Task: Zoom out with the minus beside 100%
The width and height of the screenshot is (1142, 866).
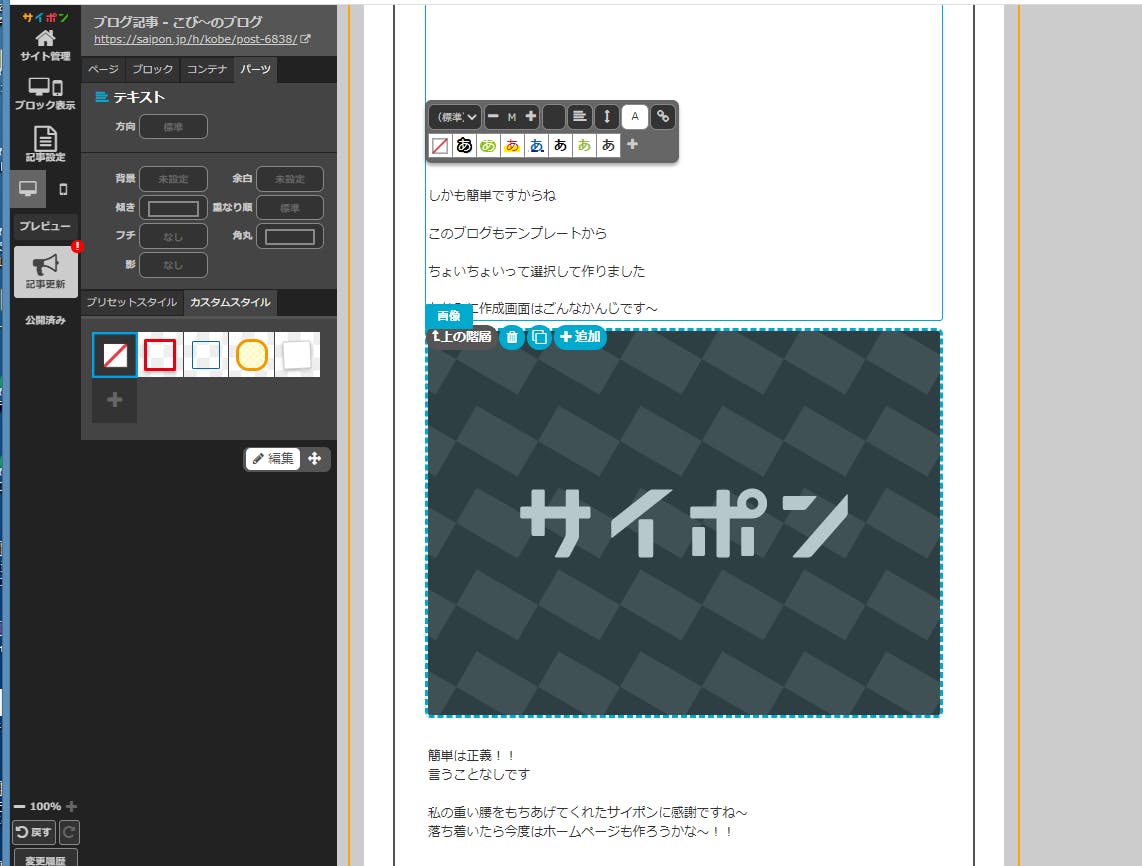Action: tap(20, 806)
